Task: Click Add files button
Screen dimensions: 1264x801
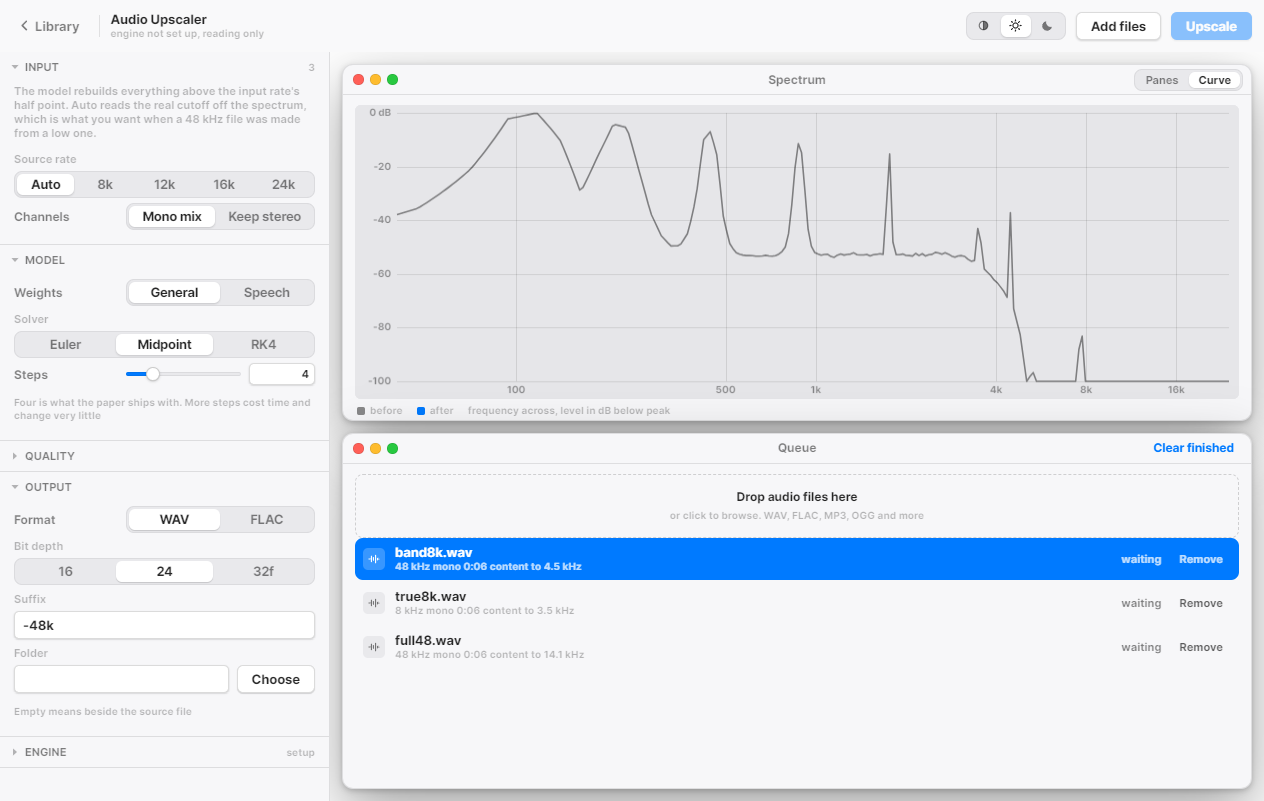Action: (1118, 26)
